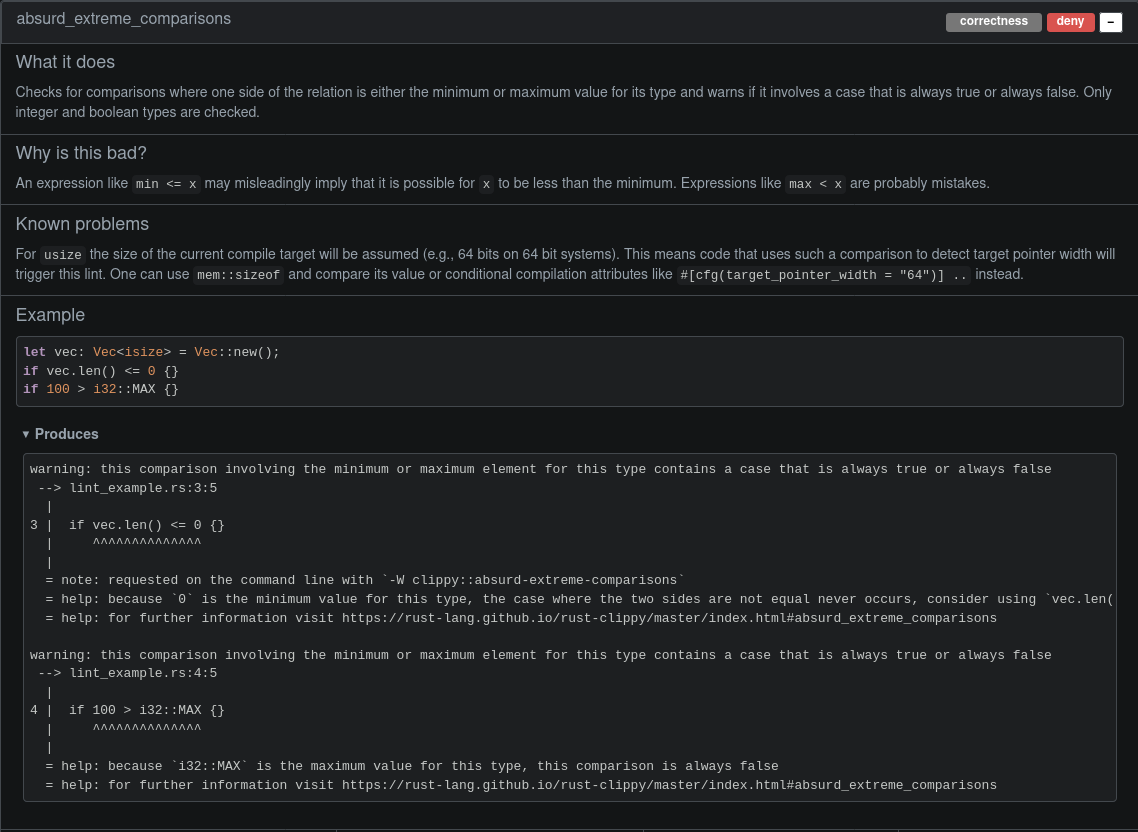Click the correctness group badge

coord(993,21)
